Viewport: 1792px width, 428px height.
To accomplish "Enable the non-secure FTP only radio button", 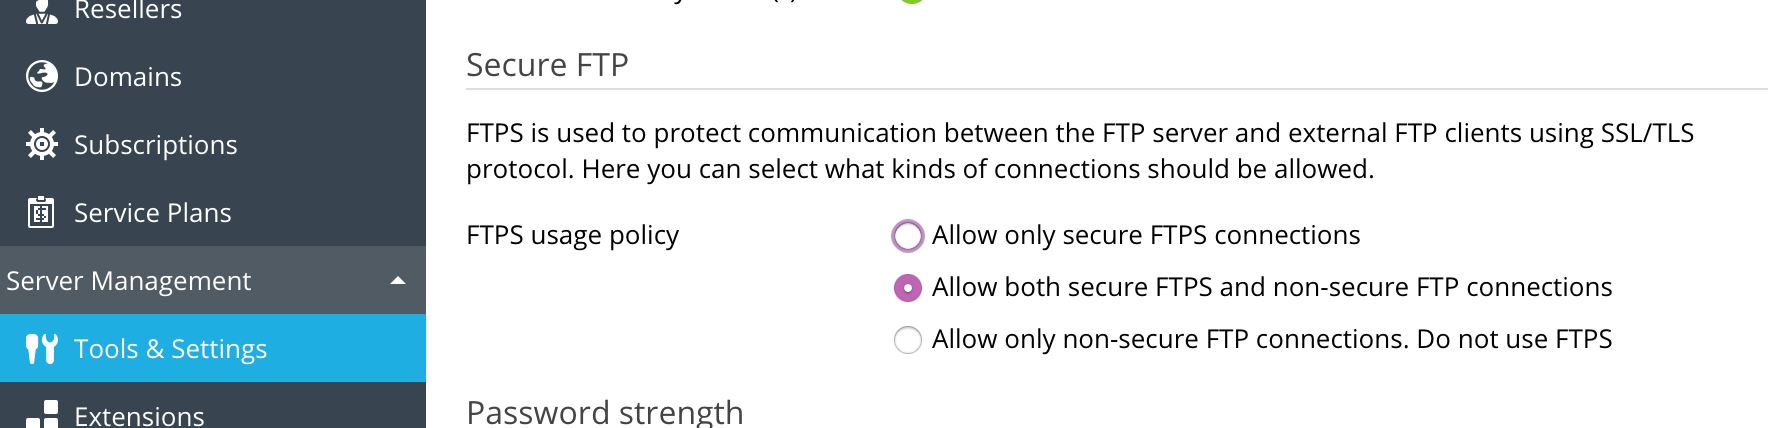I will pyautogui.click(x=907, y=340).
